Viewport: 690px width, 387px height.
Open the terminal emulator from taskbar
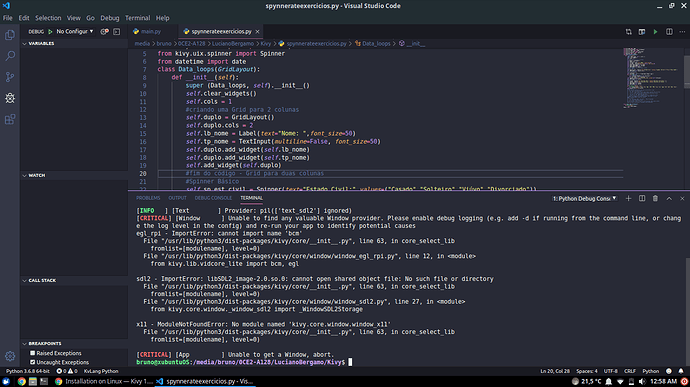click(x=44, y=381)
